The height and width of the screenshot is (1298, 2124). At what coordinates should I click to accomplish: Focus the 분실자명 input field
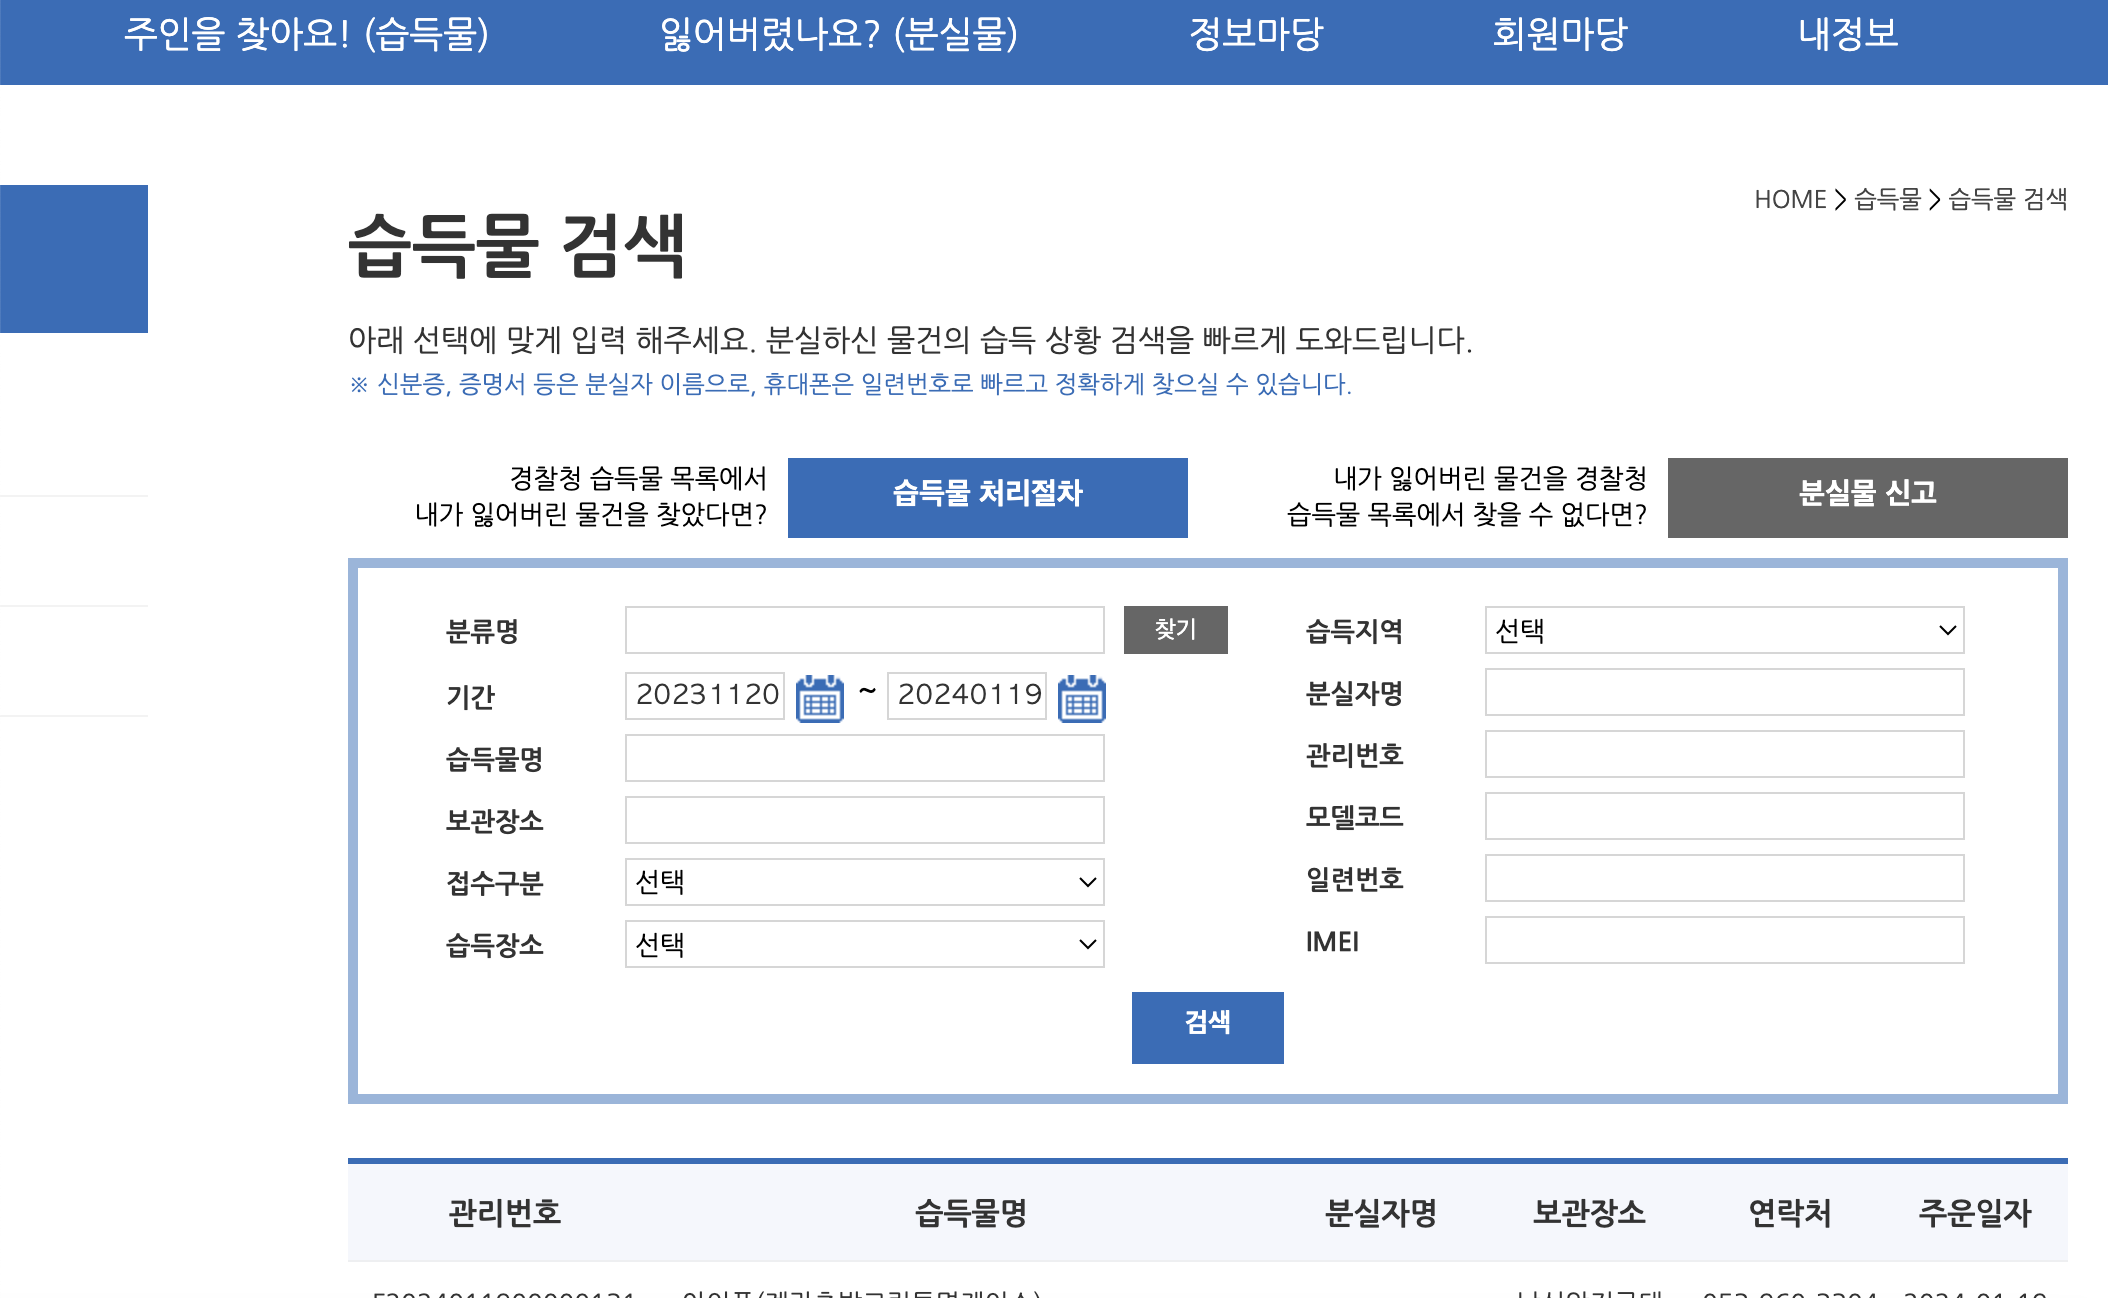tap(1723, 692)
